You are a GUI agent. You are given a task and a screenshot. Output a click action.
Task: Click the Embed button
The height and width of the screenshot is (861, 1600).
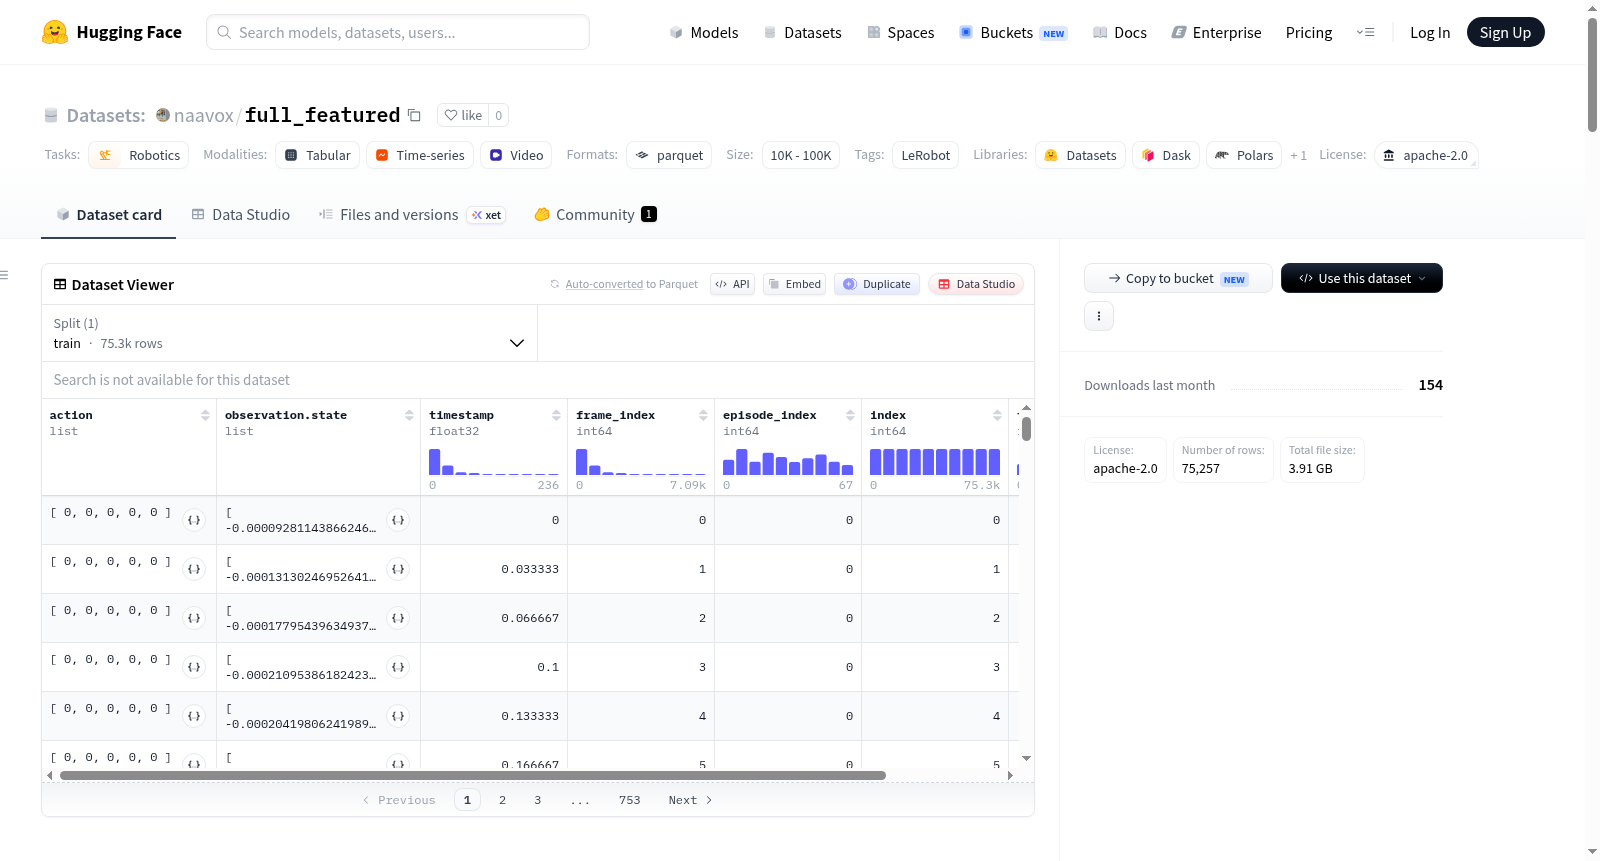795,284
